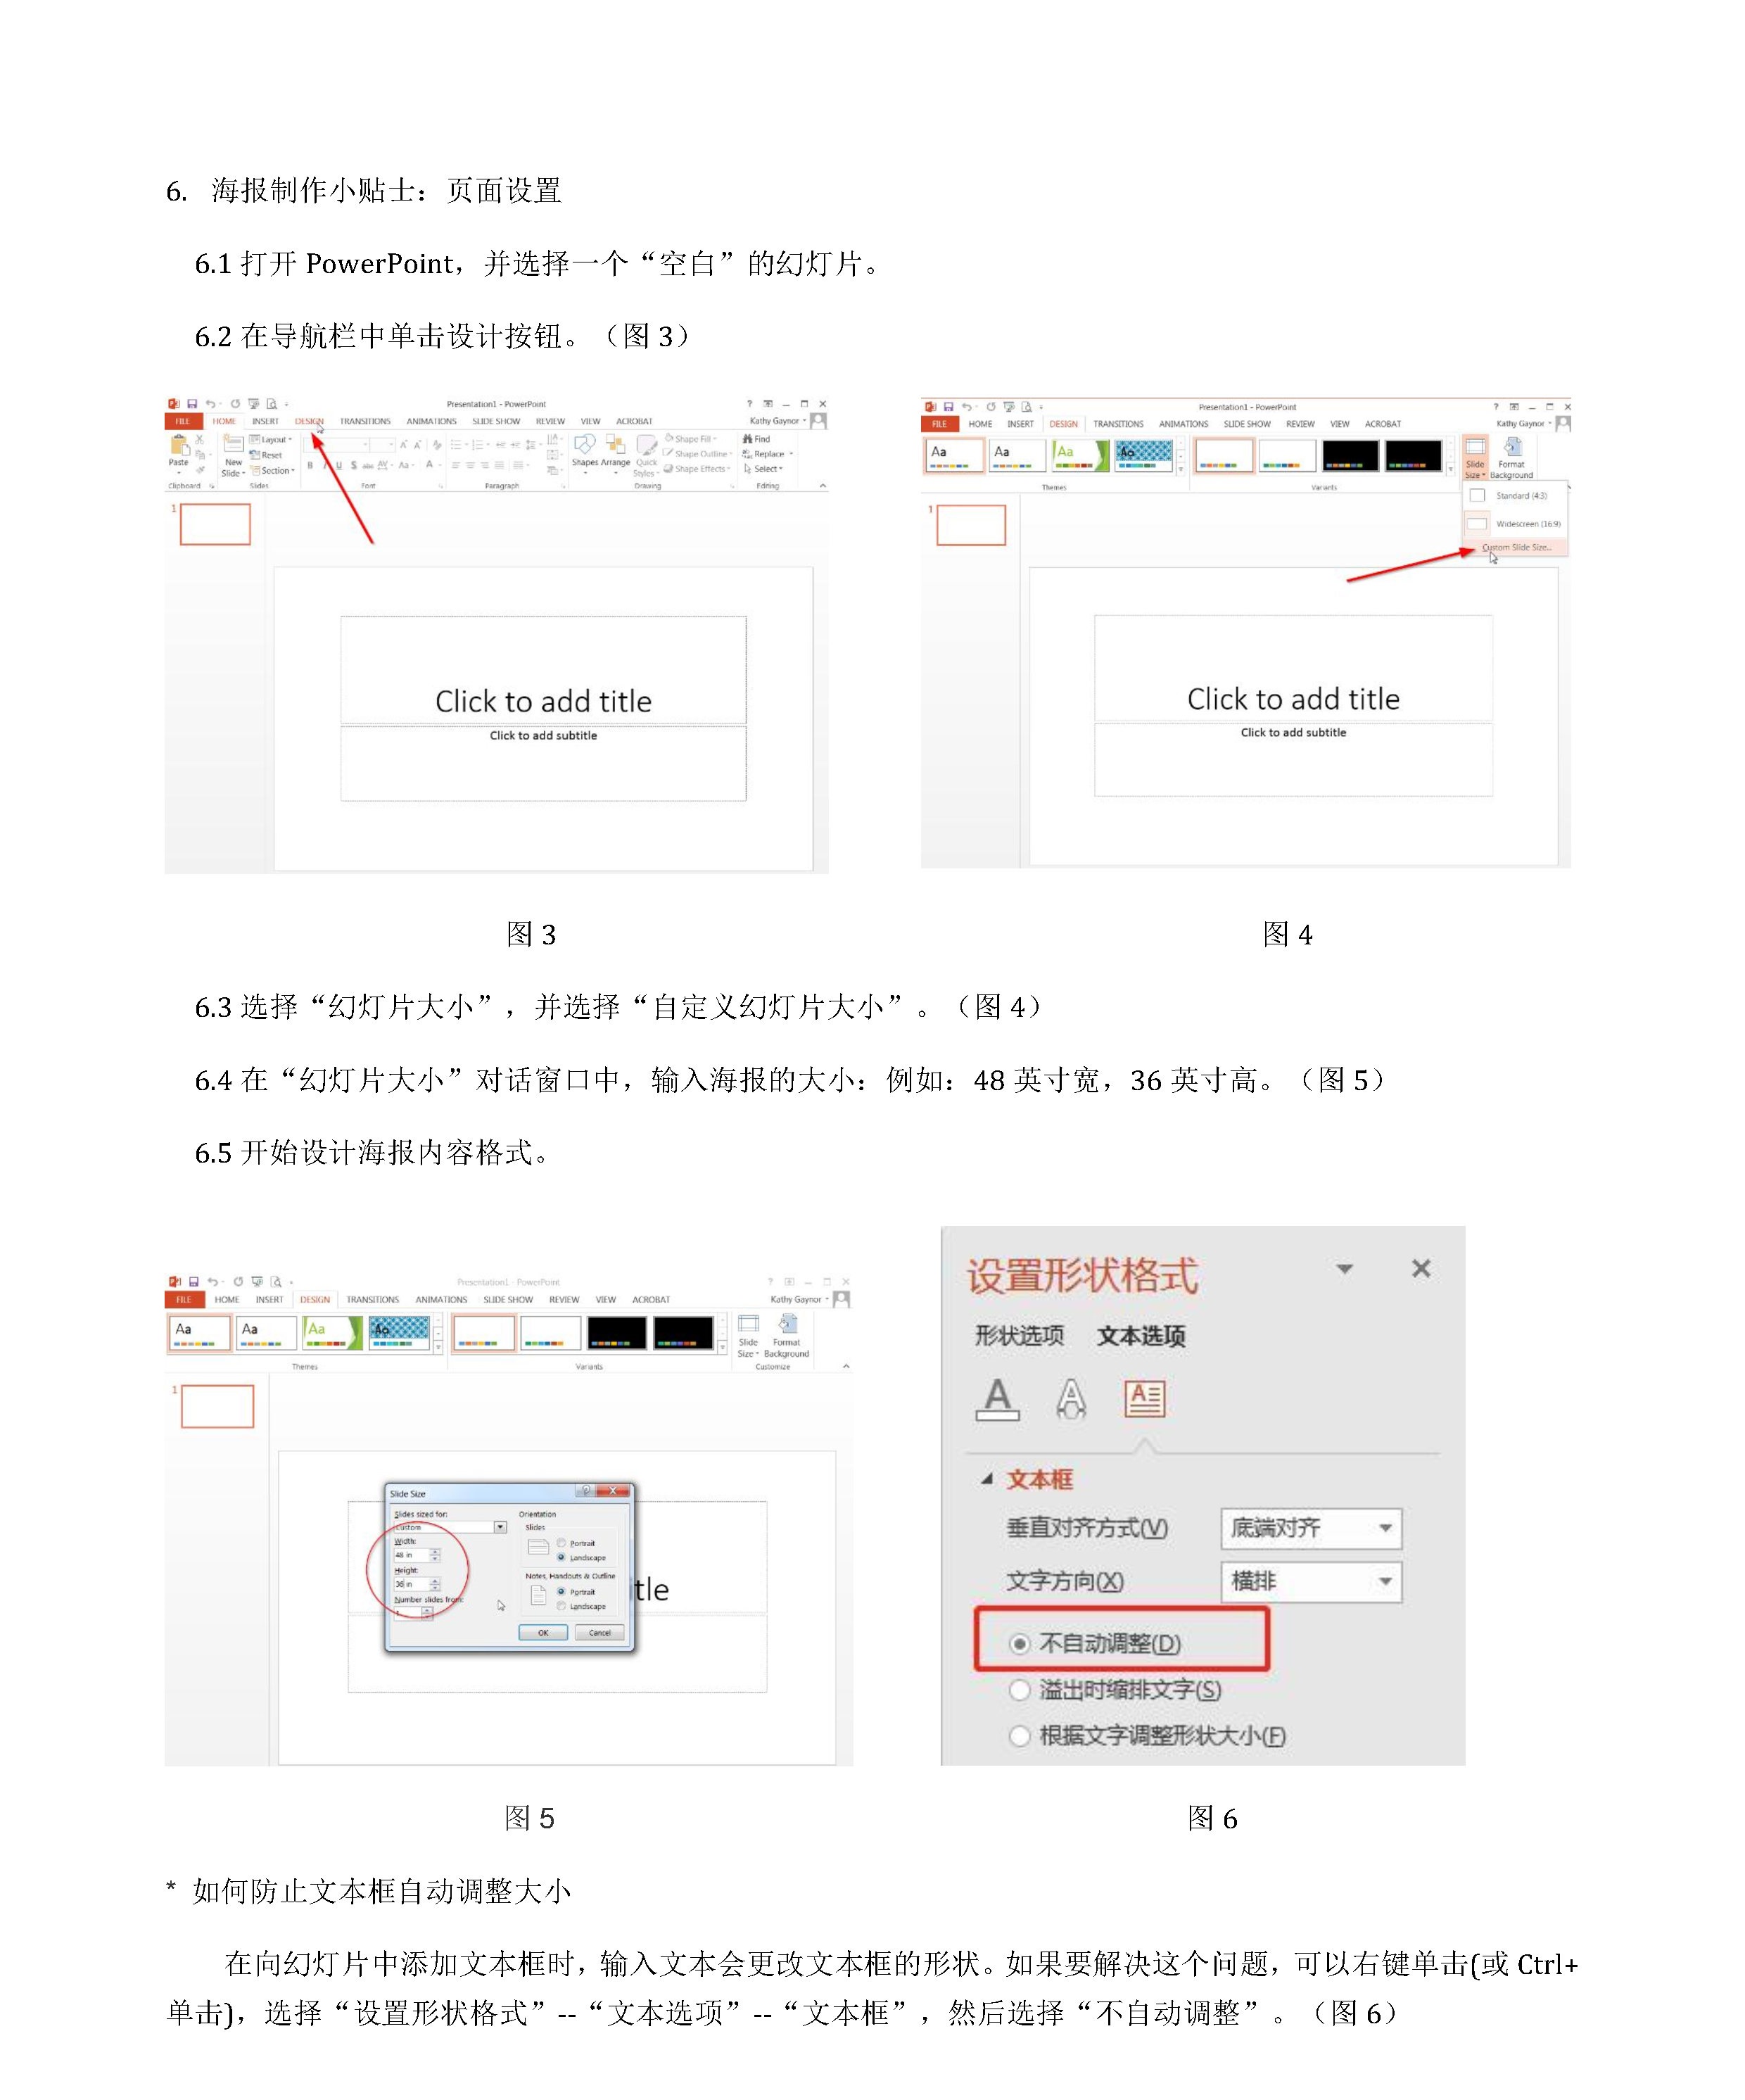
Task: Select 不自动调整(D) radio button
Action: coord(1019,1643)
